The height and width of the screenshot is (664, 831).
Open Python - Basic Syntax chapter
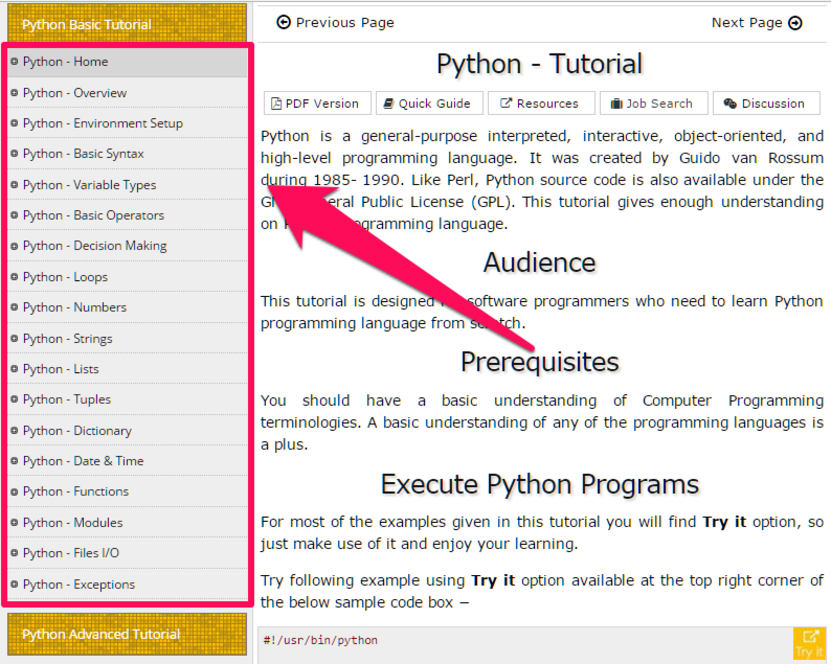(x=128, y=154)
